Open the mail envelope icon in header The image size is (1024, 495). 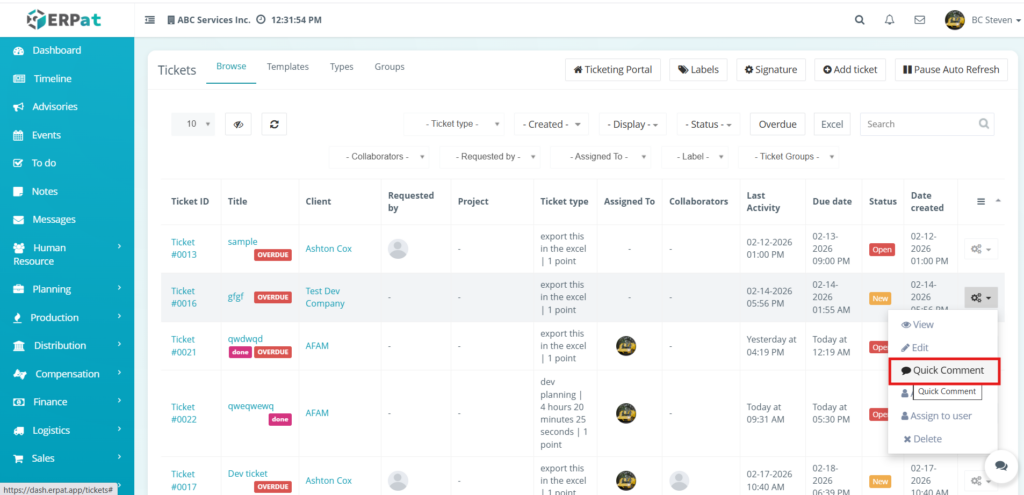[x=919, y=20]
